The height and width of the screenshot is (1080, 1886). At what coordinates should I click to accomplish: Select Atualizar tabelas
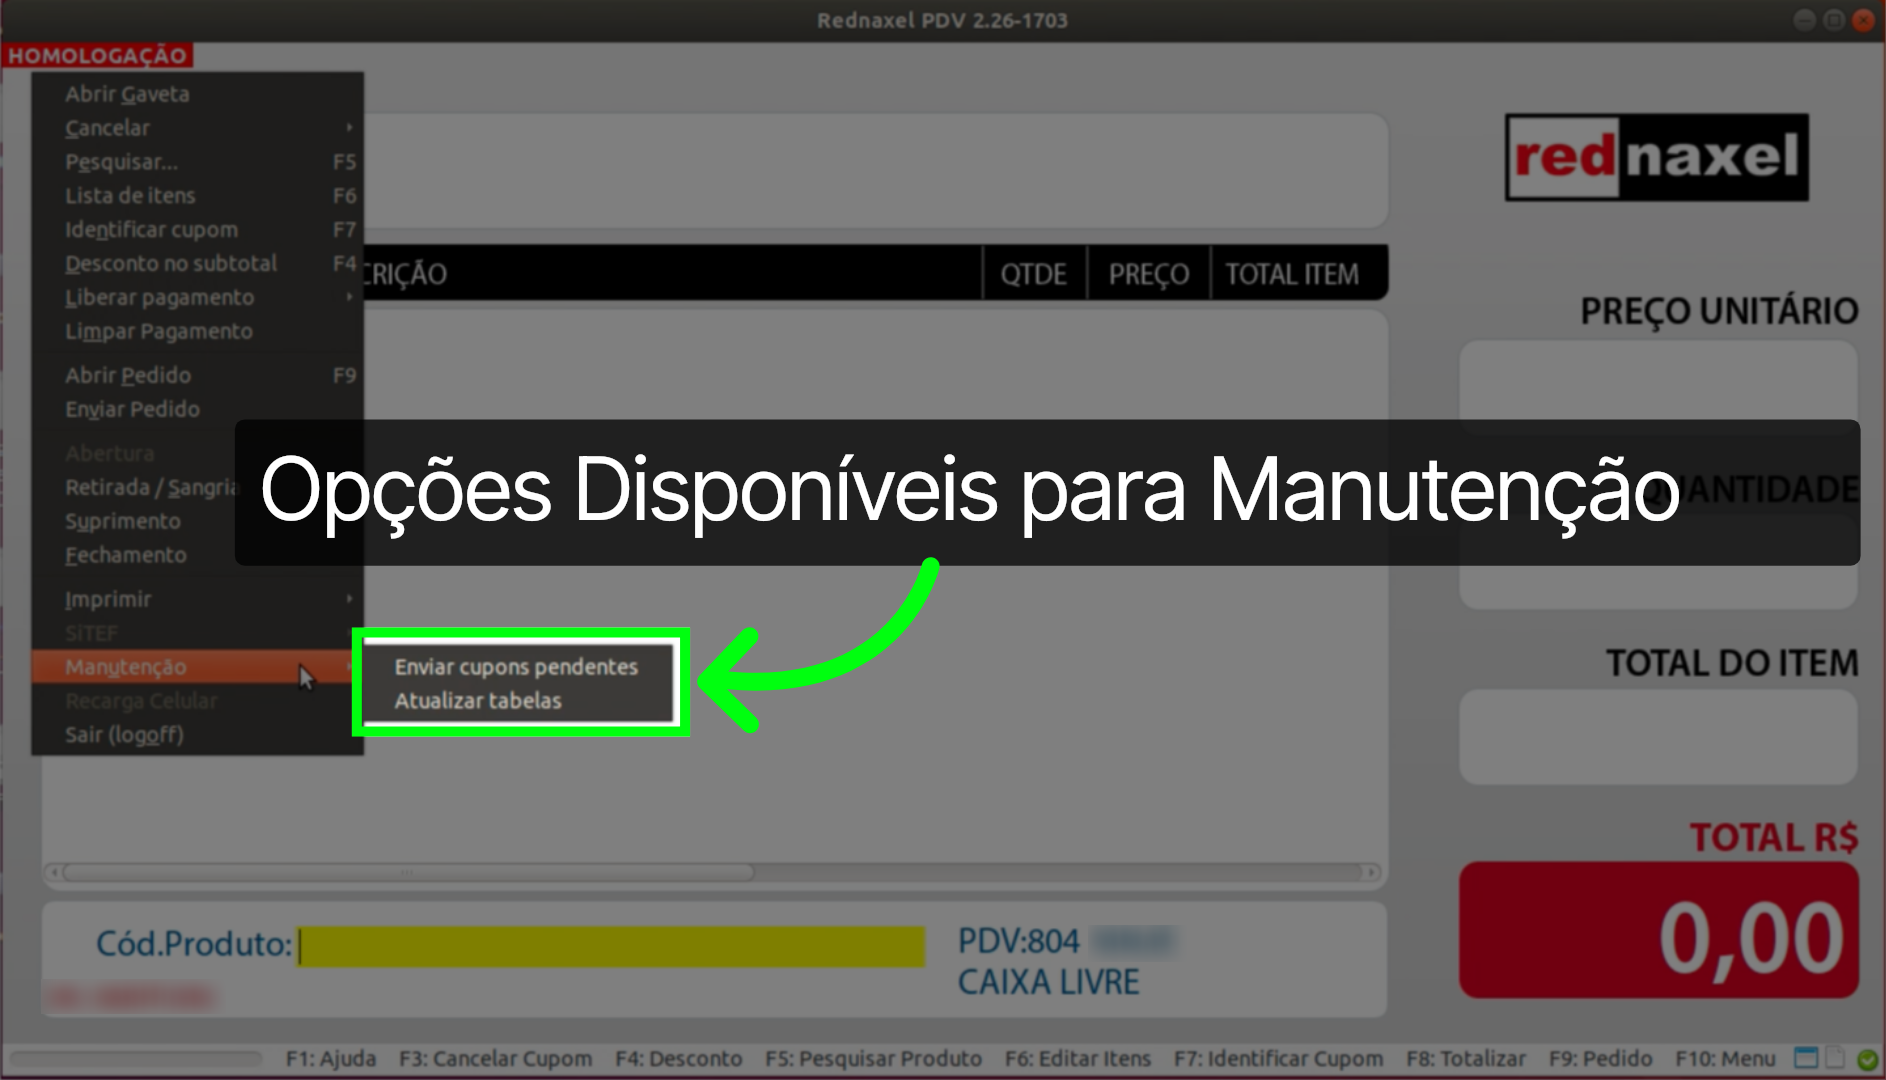[x=478, y=700]
